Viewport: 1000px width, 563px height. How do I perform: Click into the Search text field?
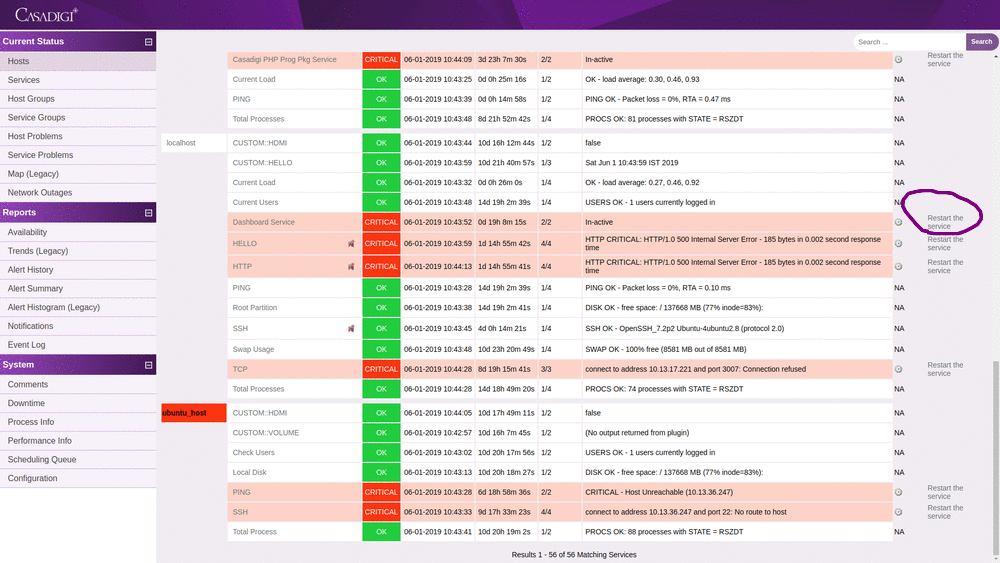tap(908, 42)
